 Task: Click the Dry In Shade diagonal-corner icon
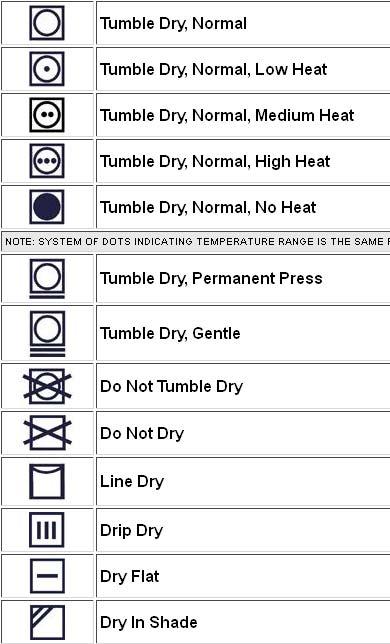click(47, 622)
